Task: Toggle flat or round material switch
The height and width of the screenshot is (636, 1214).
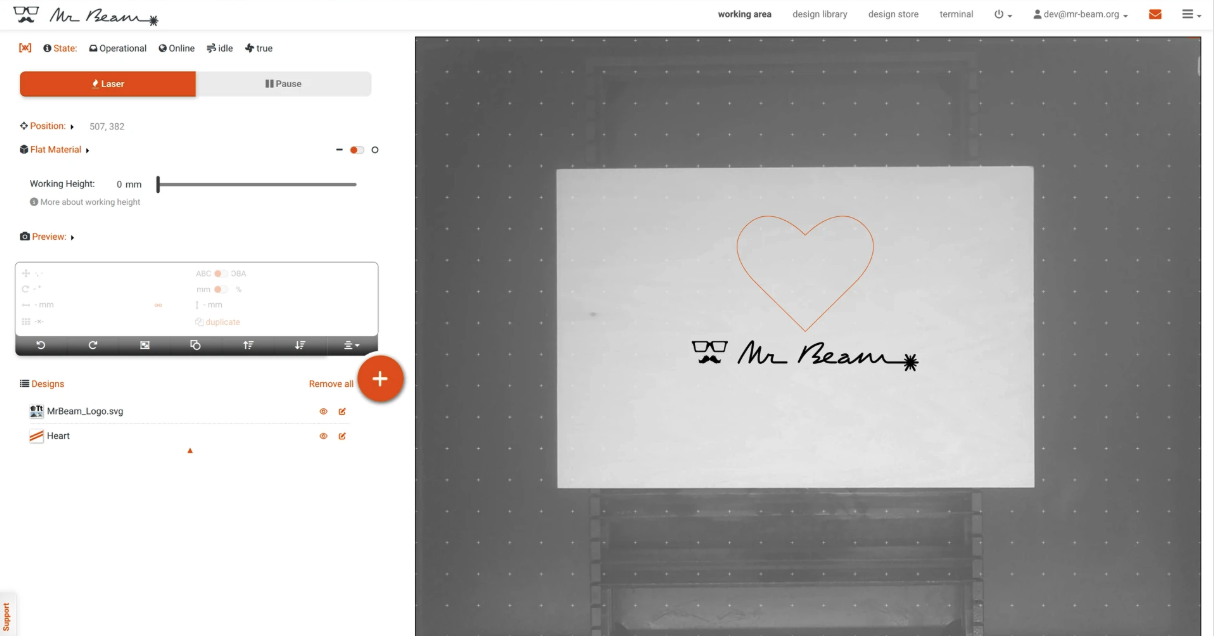Action: click(x=357, y=150)
